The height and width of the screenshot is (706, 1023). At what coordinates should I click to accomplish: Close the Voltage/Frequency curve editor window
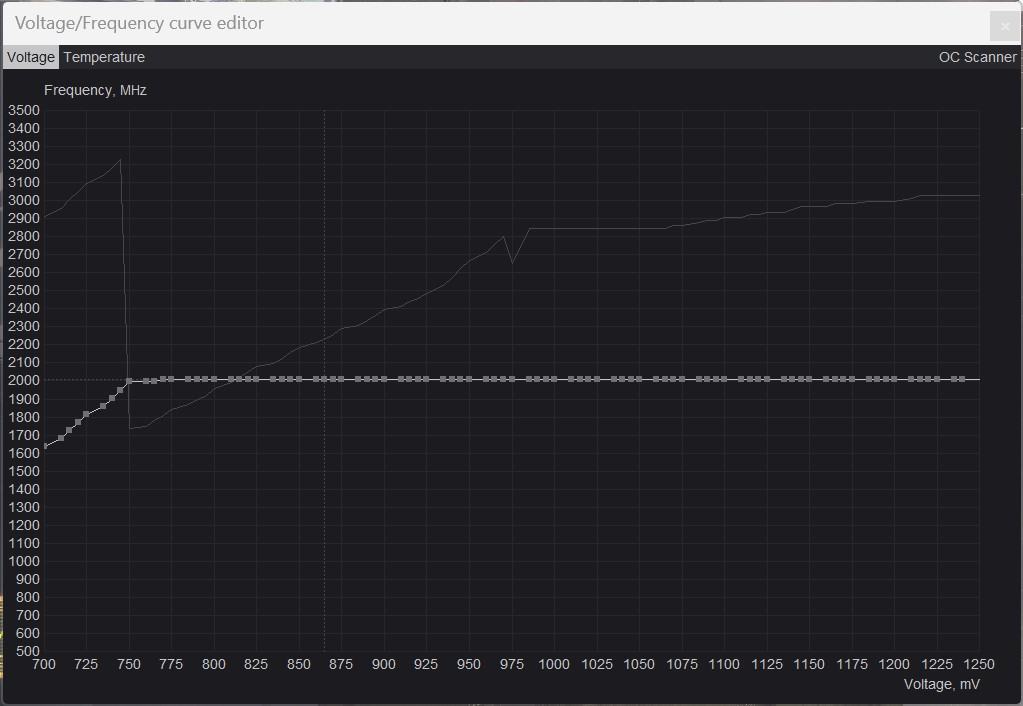pos(1005,26)
